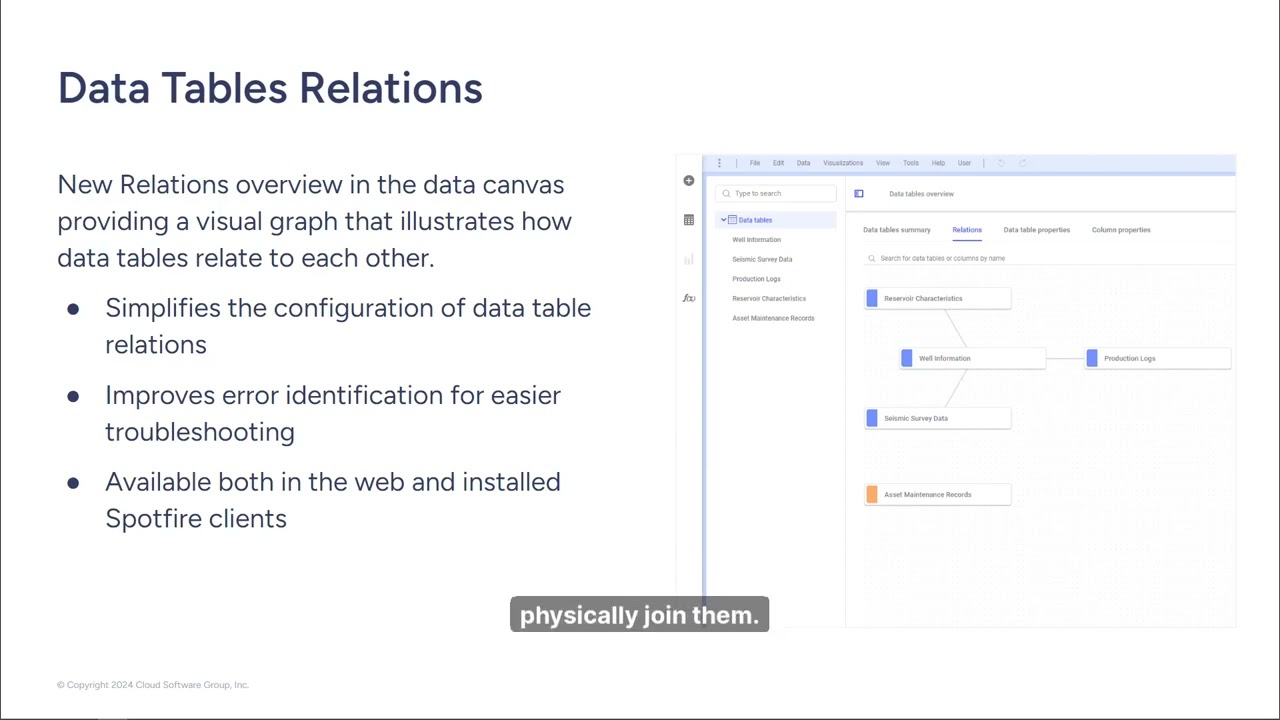This screenshot has height=720, width=1280.
Task: Open the Data table properties tab
Action: 1036,230
